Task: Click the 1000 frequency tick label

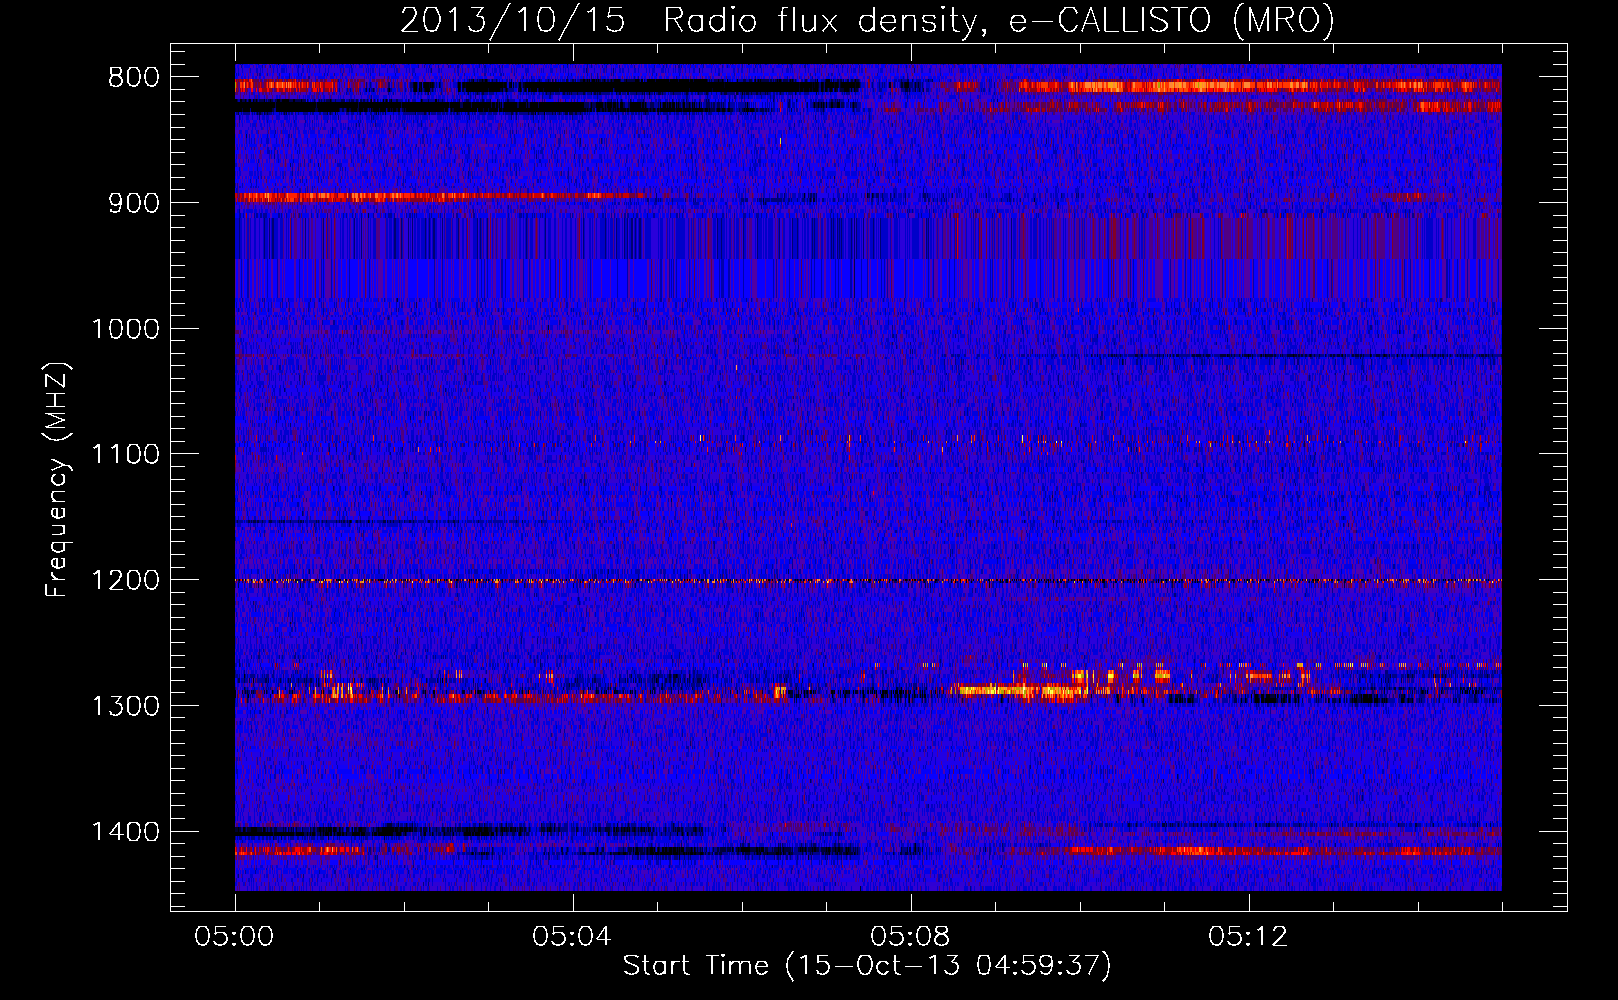Action: coord(125,329)
